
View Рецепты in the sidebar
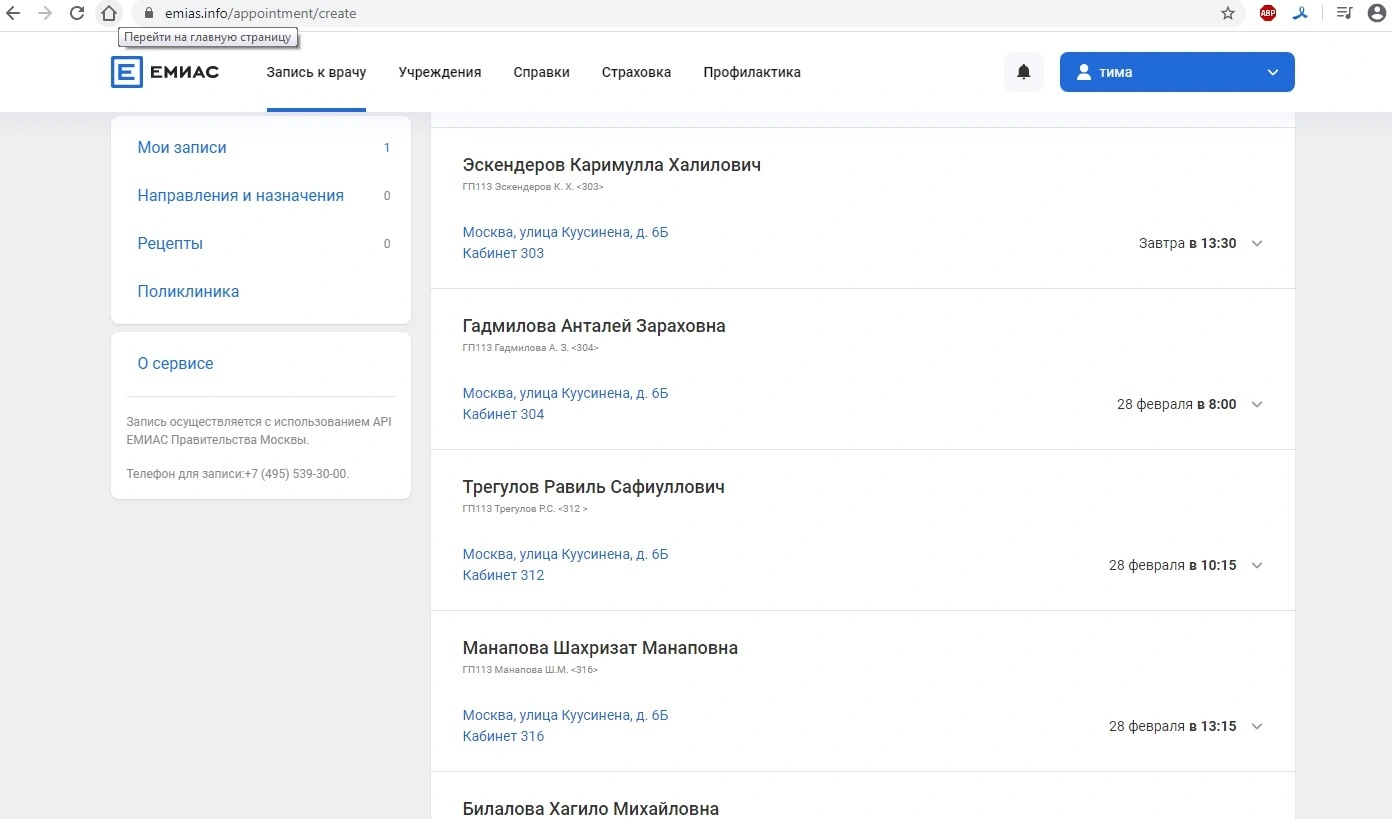pyautogui.click(x=170, y=243)
